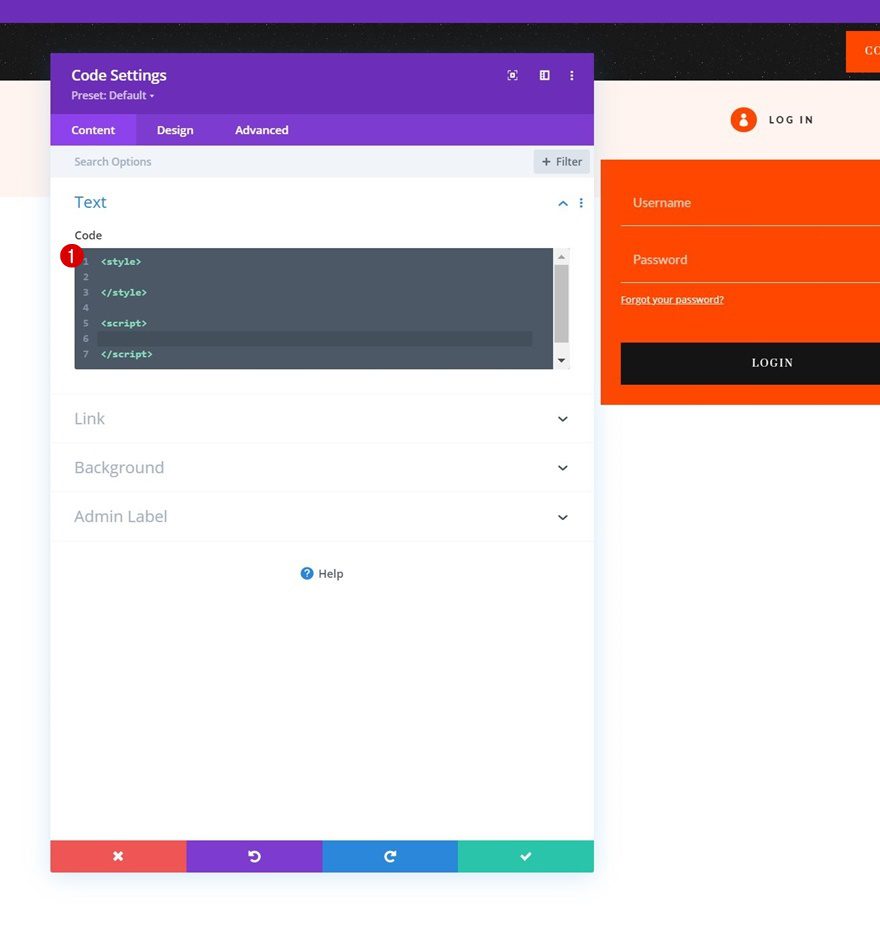Expand the Admin Label section
880x930 pixels.
563,517
